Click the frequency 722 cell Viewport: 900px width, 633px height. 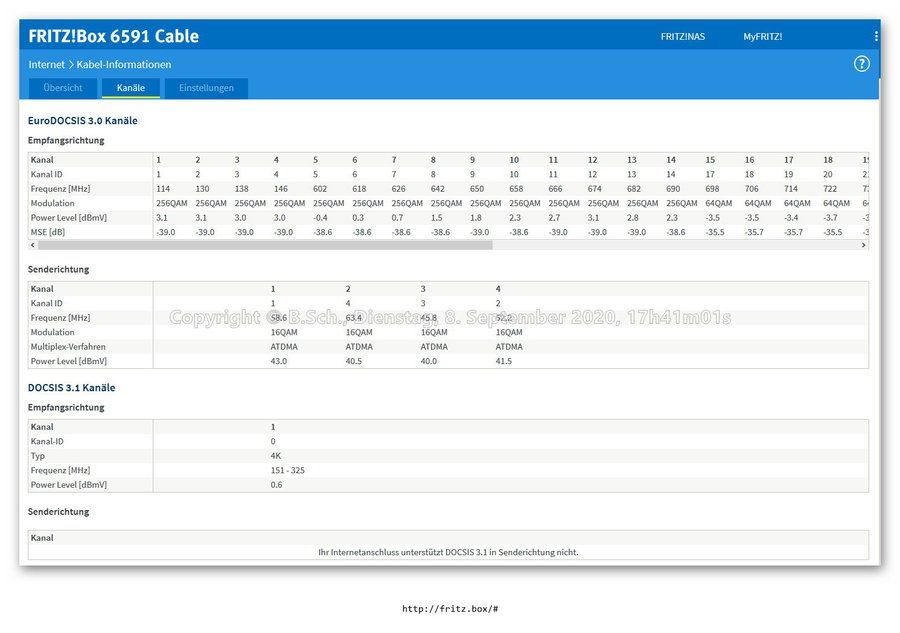830,189
